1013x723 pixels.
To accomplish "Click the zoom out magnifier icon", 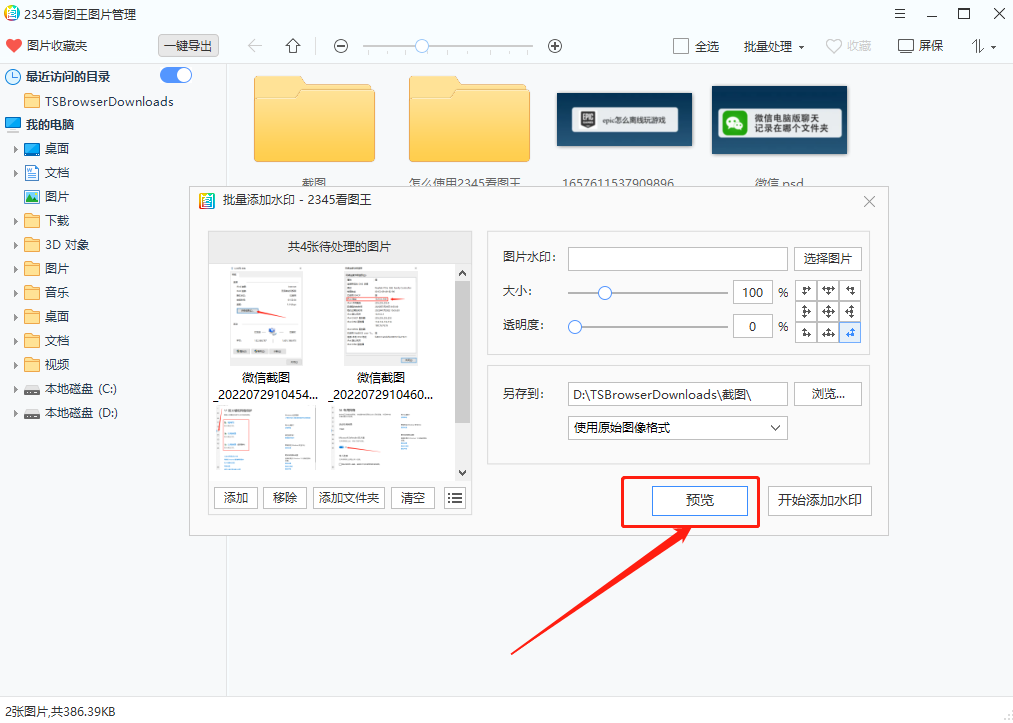I will tap(340, 46).
